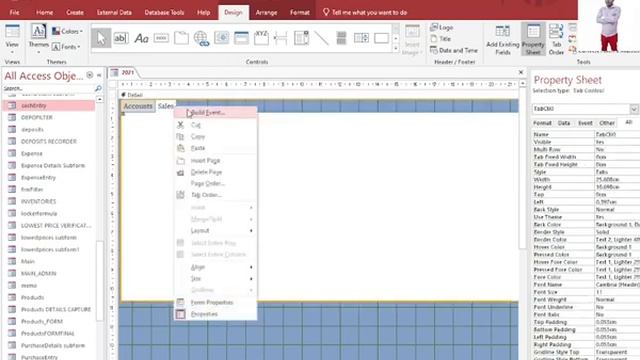Click the Search box in navigation pane
This screenshot has width=640, height=360.
pos(48,88)
